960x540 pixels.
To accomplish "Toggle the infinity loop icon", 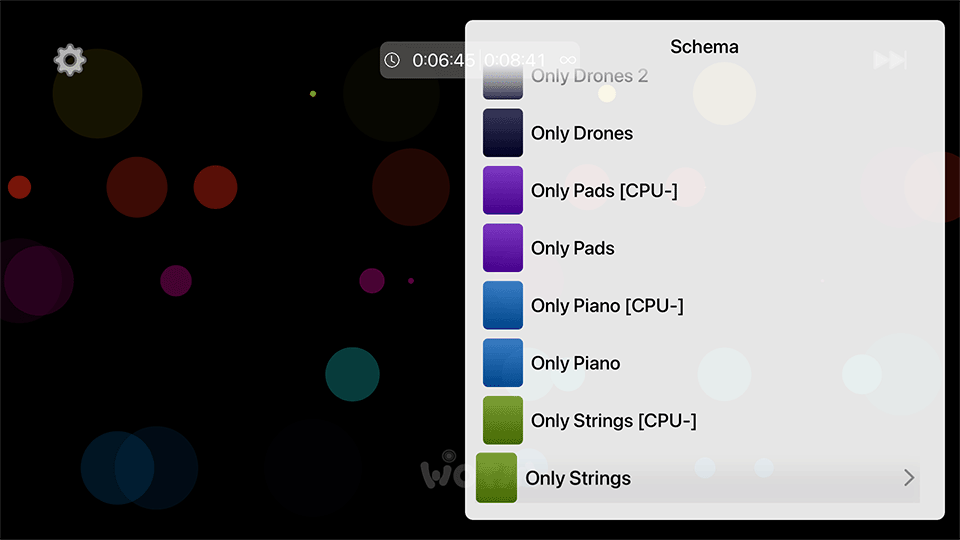I will click(568, 60).
